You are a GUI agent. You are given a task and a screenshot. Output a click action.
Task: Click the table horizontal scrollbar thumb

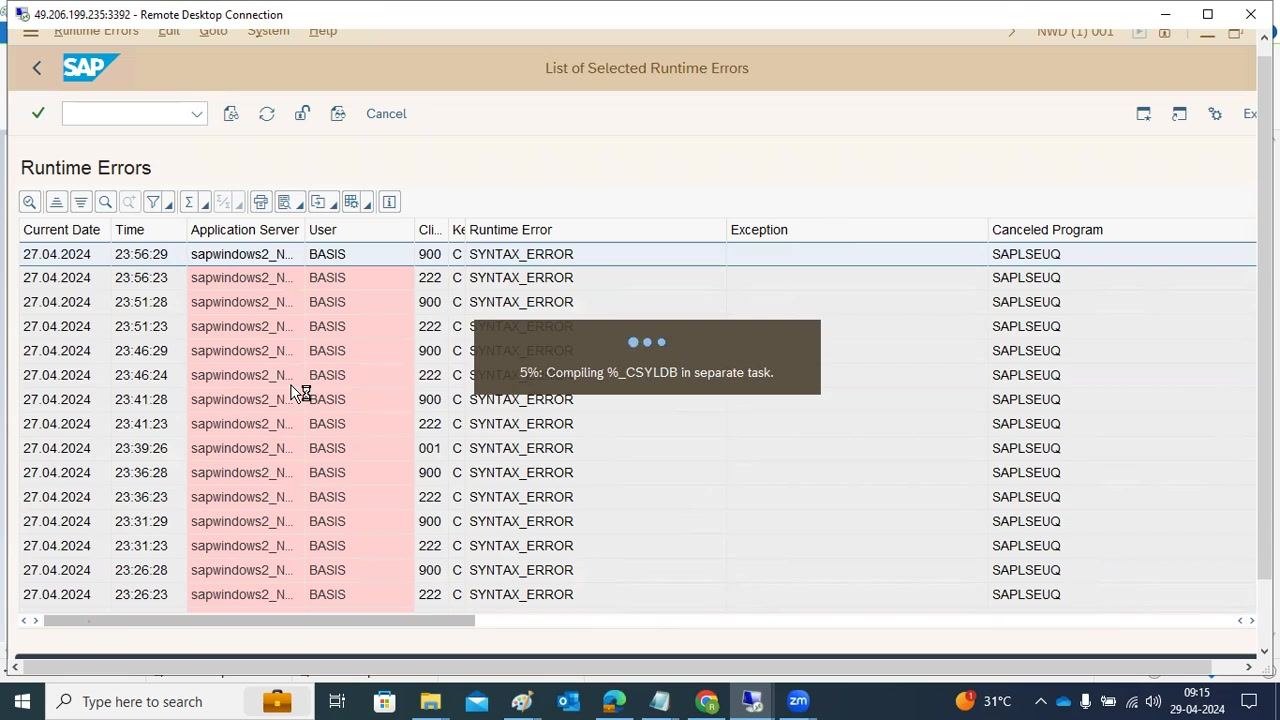coord(259,621)
